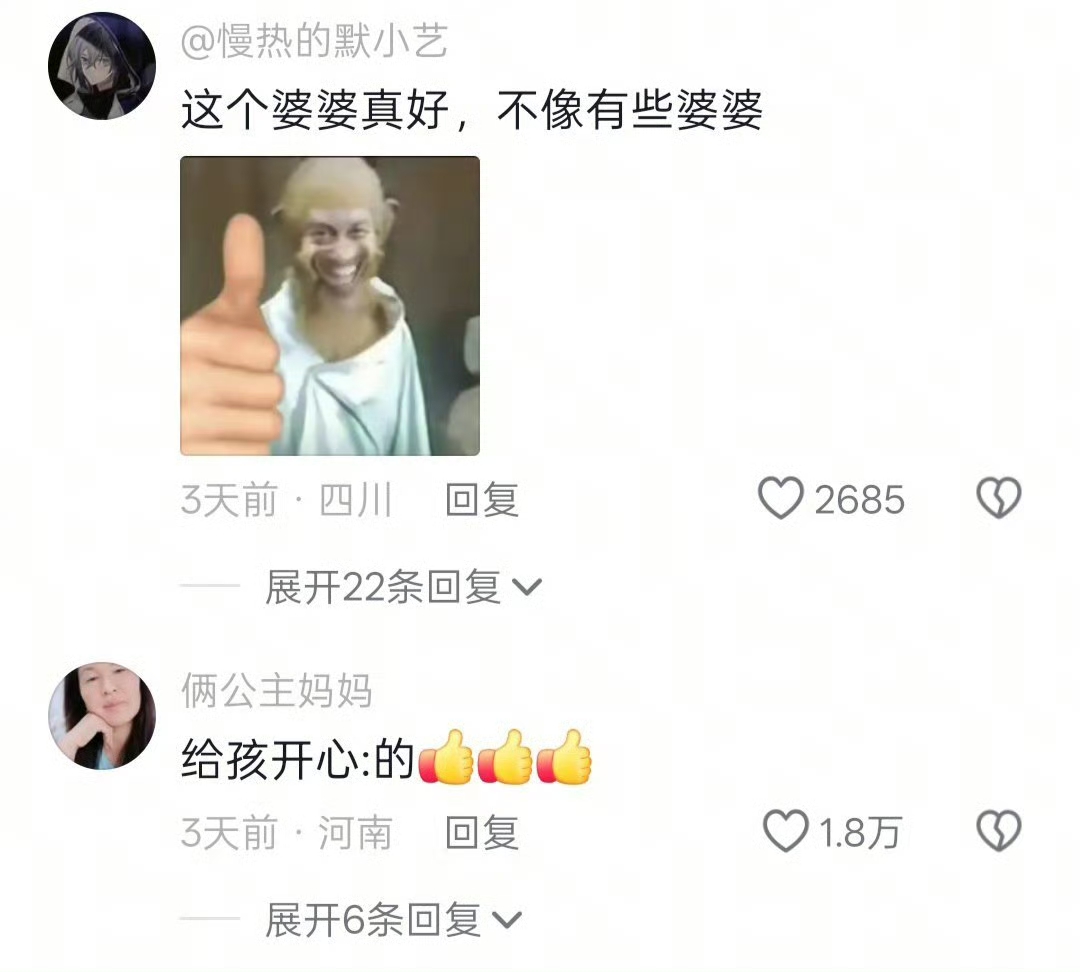Open avatar of 俩公主妈妈
The height and width of the screenshot is (972, 1080).
[102, 716]
